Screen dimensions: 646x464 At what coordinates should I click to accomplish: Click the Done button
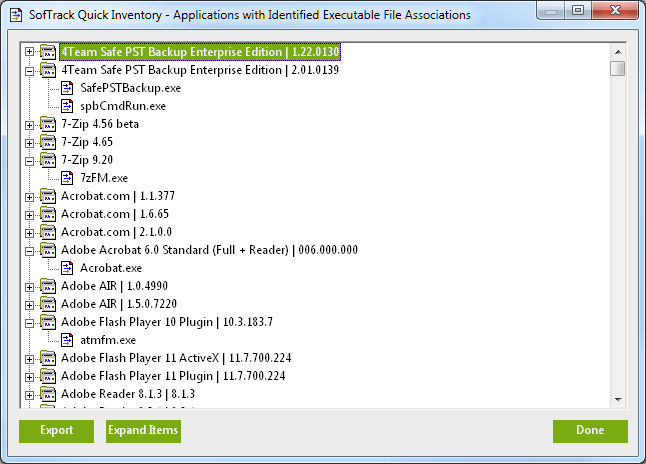pyautogui.click(x=590, y=431)
